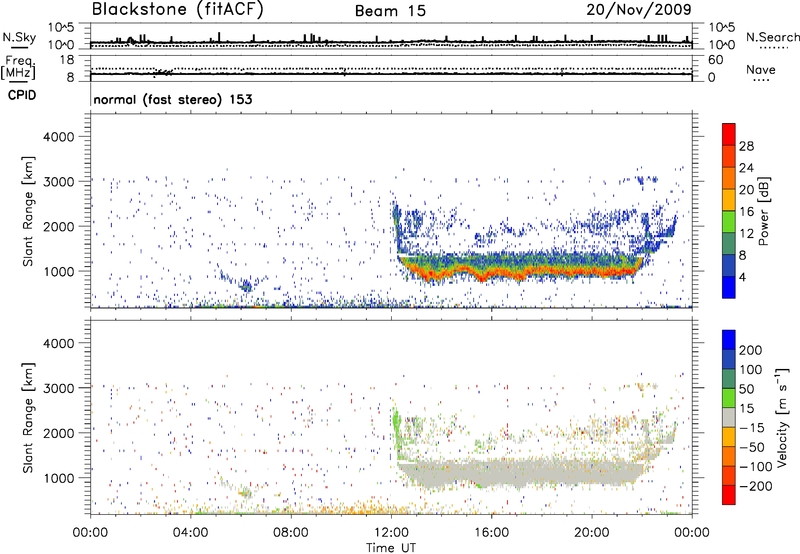Click the Blackstone (fitACF) plot title
This screenshot has height=554, width=800.
point(178,9)
